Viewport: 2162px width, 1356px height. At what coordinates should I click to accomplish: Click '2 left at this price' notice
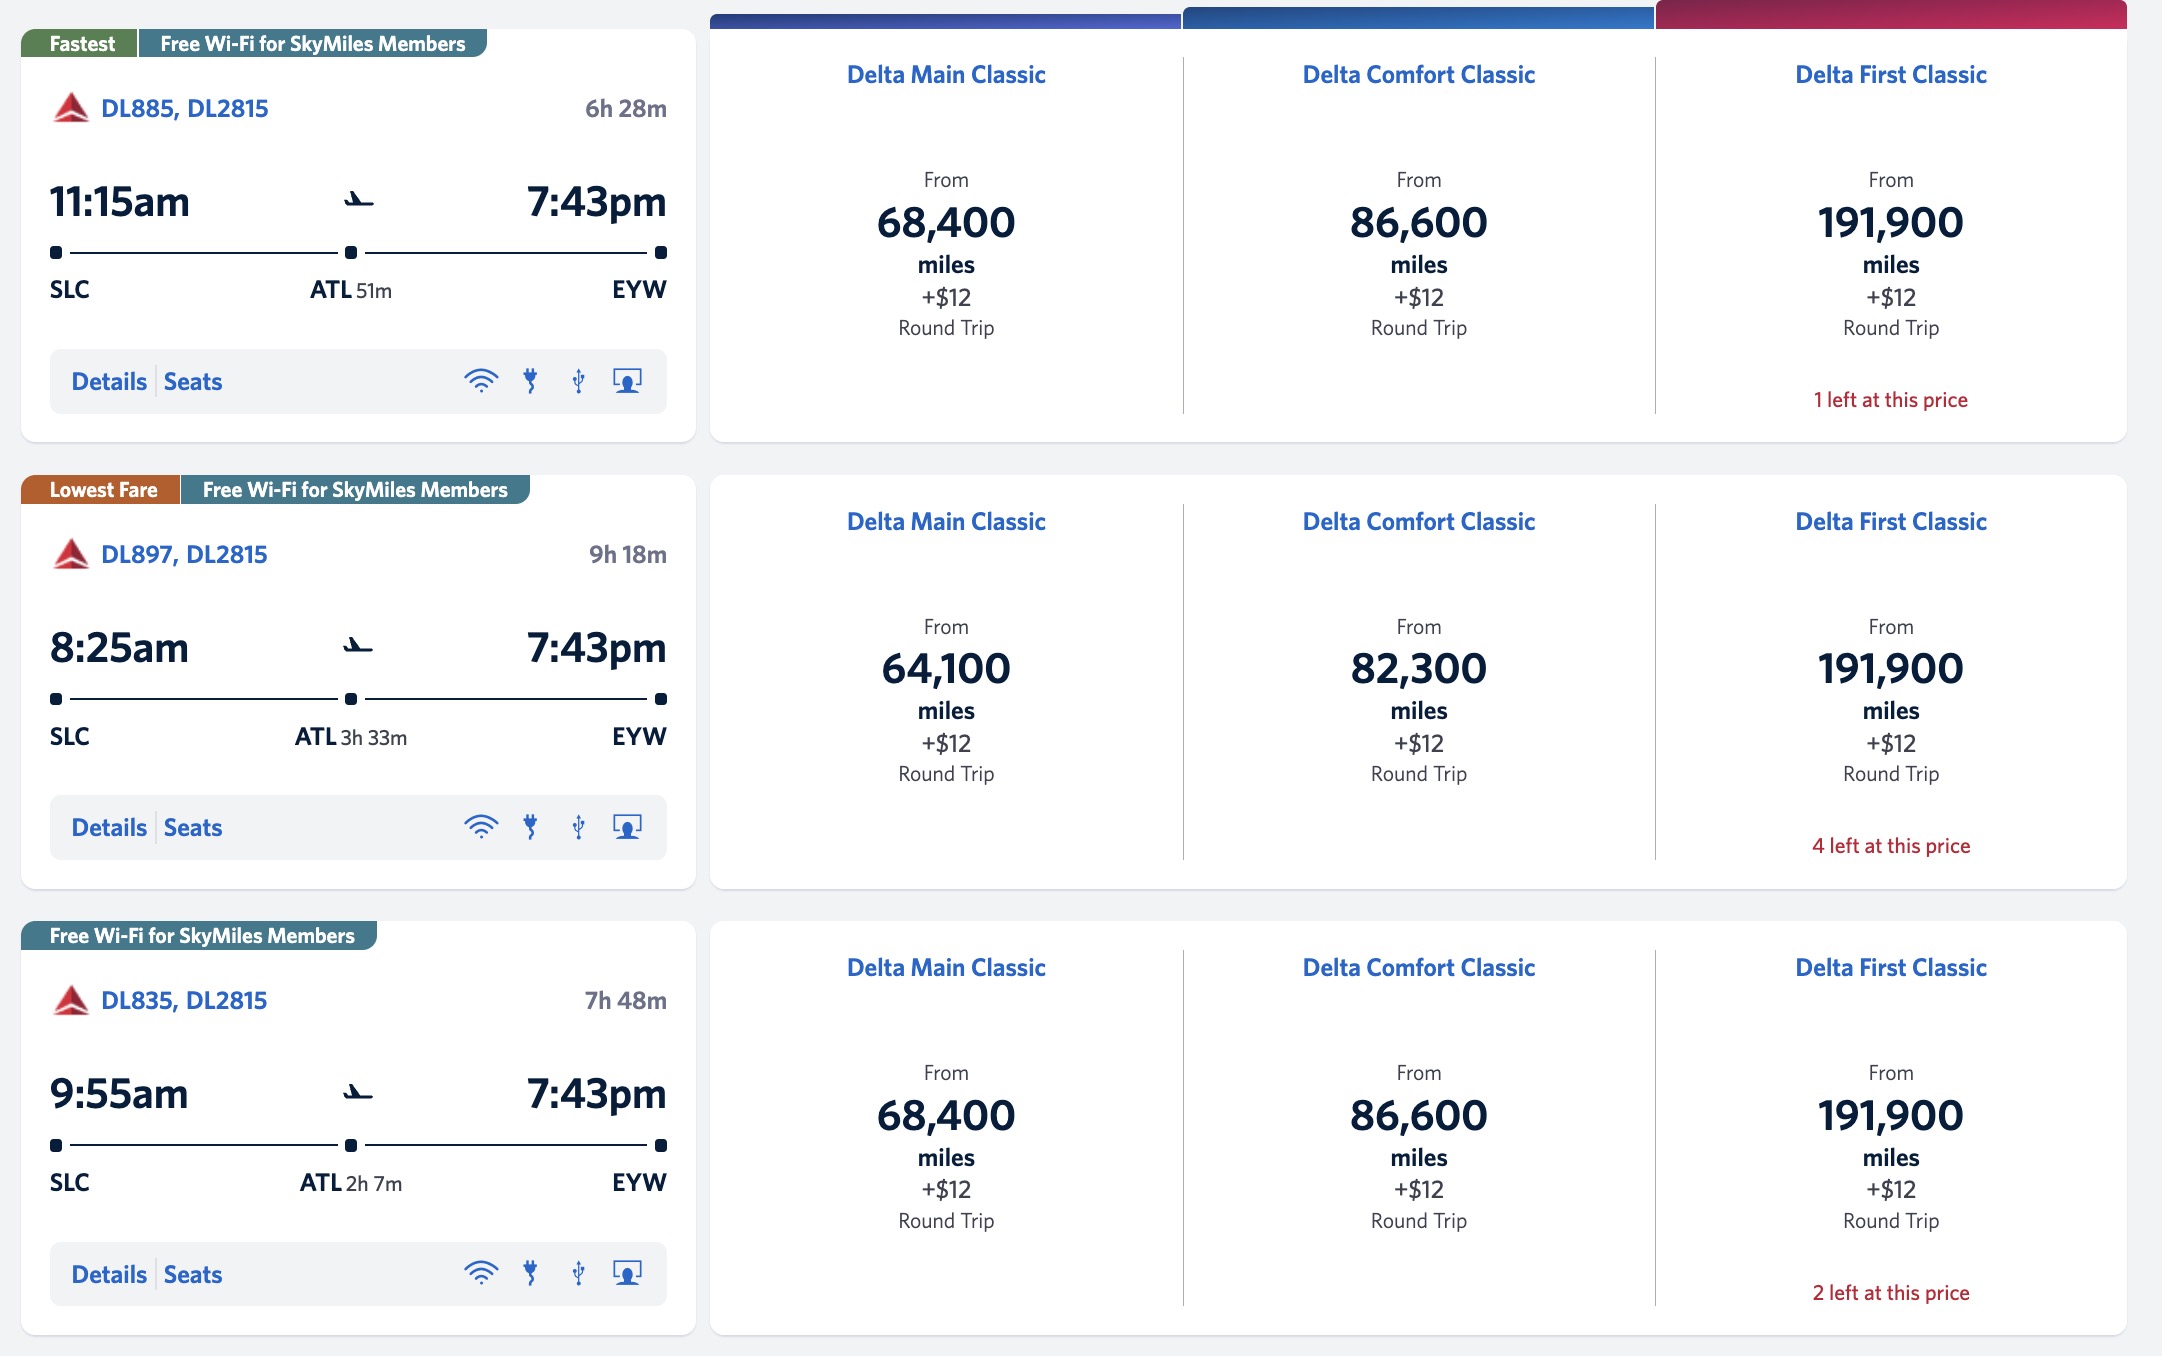coord(1891,1292)
